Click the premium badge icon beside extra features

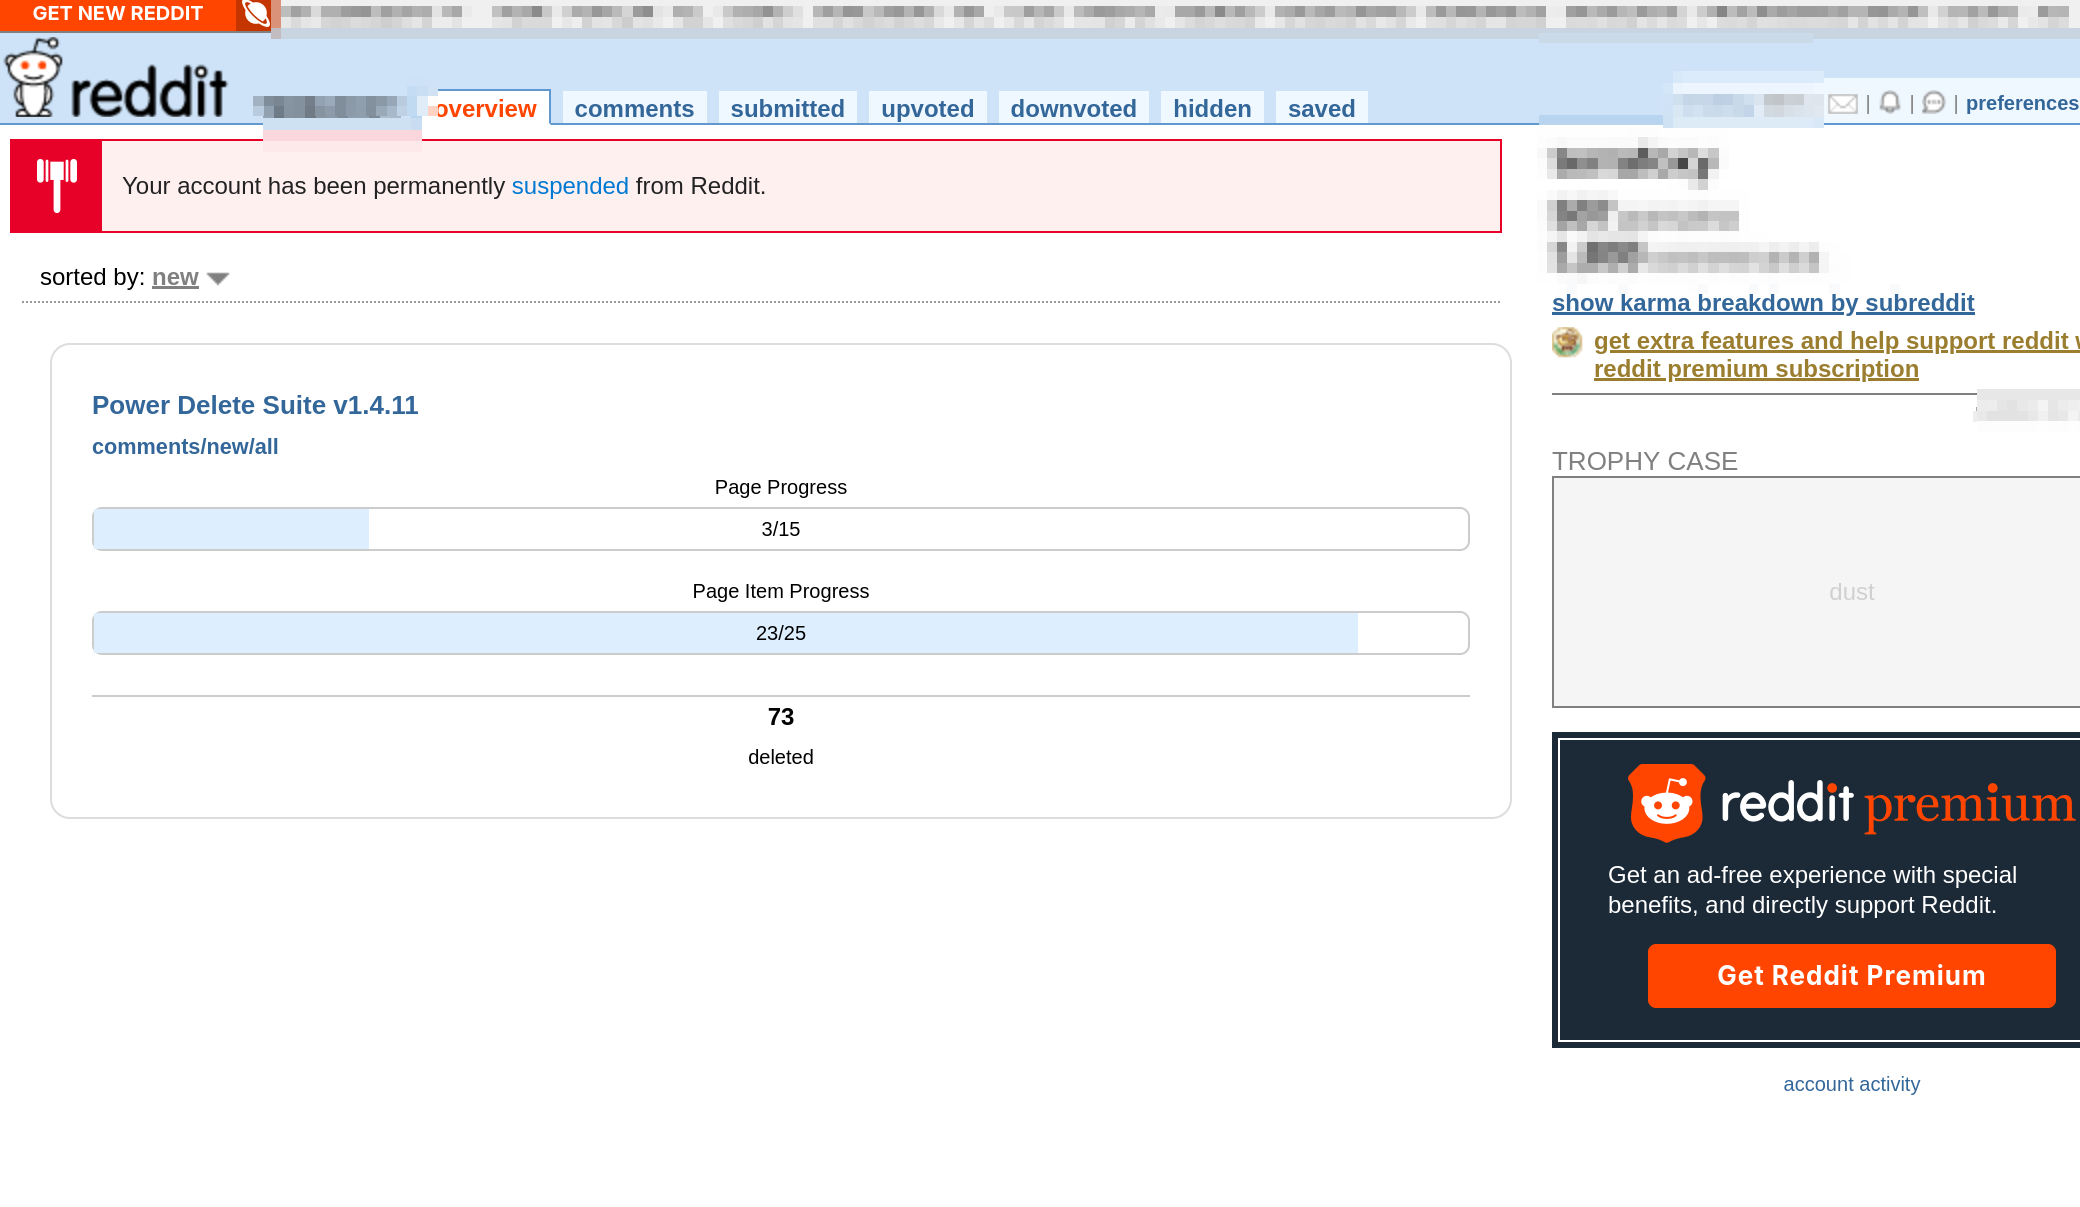[x=1567, y=342]
